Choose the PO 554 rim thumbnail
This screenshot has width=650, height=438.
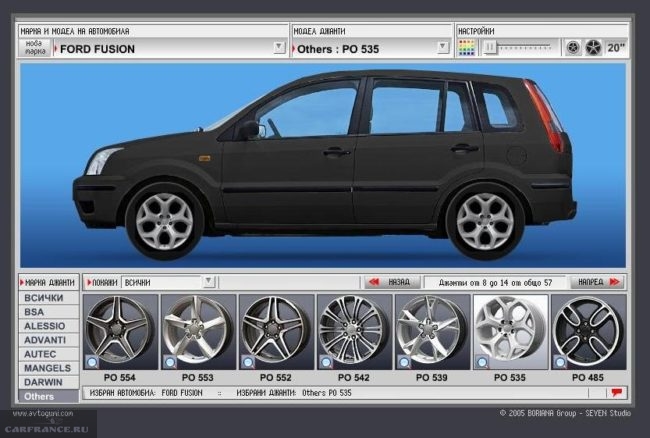click(x=120, y=332)
